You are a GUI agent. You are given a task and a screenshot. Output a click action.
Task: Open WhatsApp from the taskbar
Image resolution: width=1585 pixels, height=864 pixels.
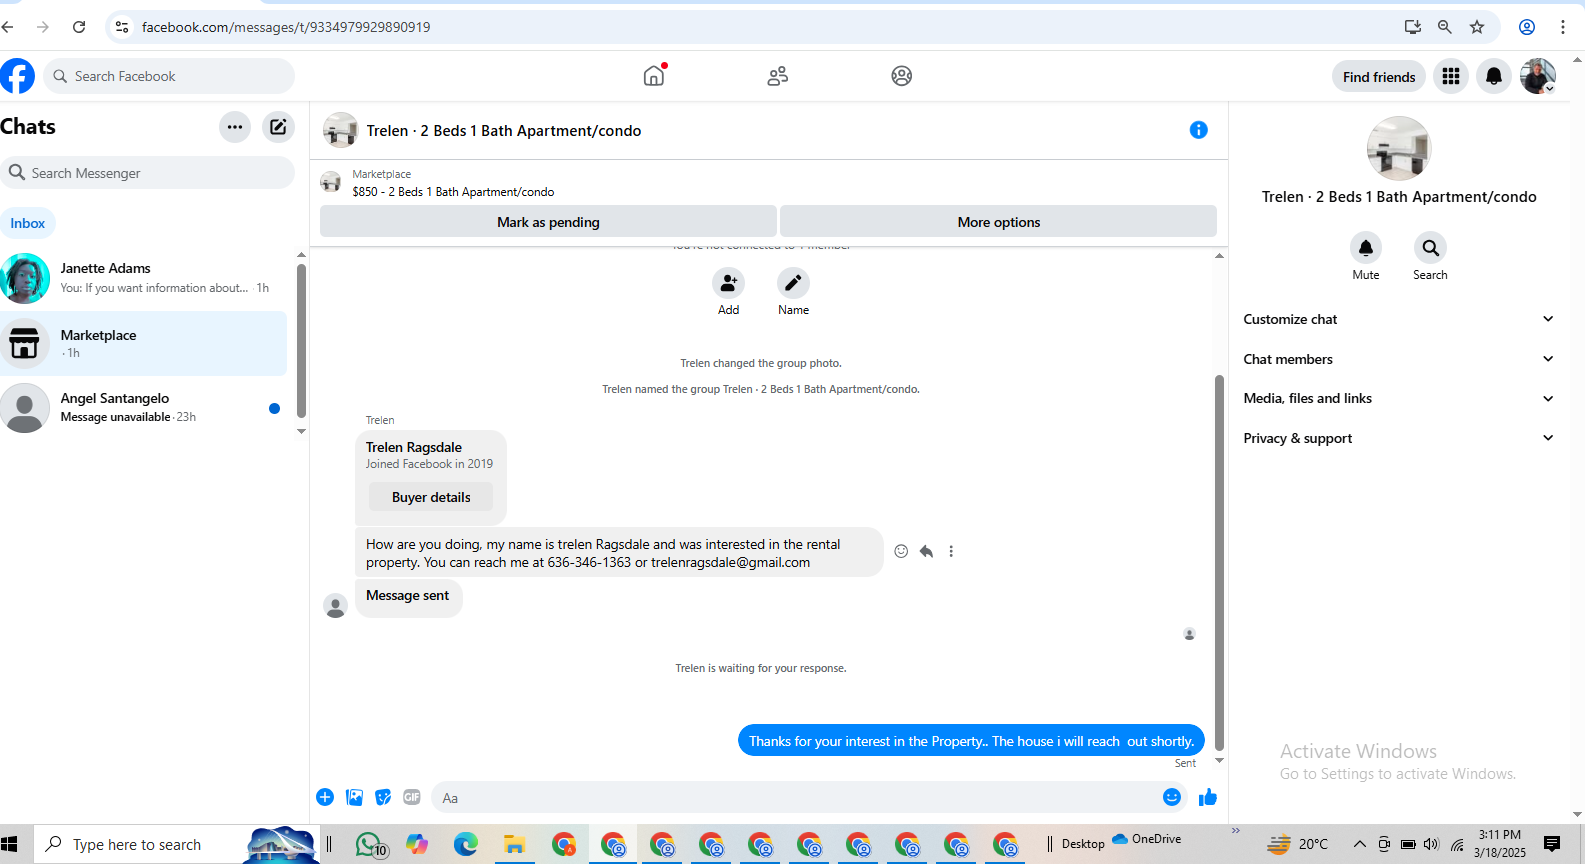pos(371,845)
